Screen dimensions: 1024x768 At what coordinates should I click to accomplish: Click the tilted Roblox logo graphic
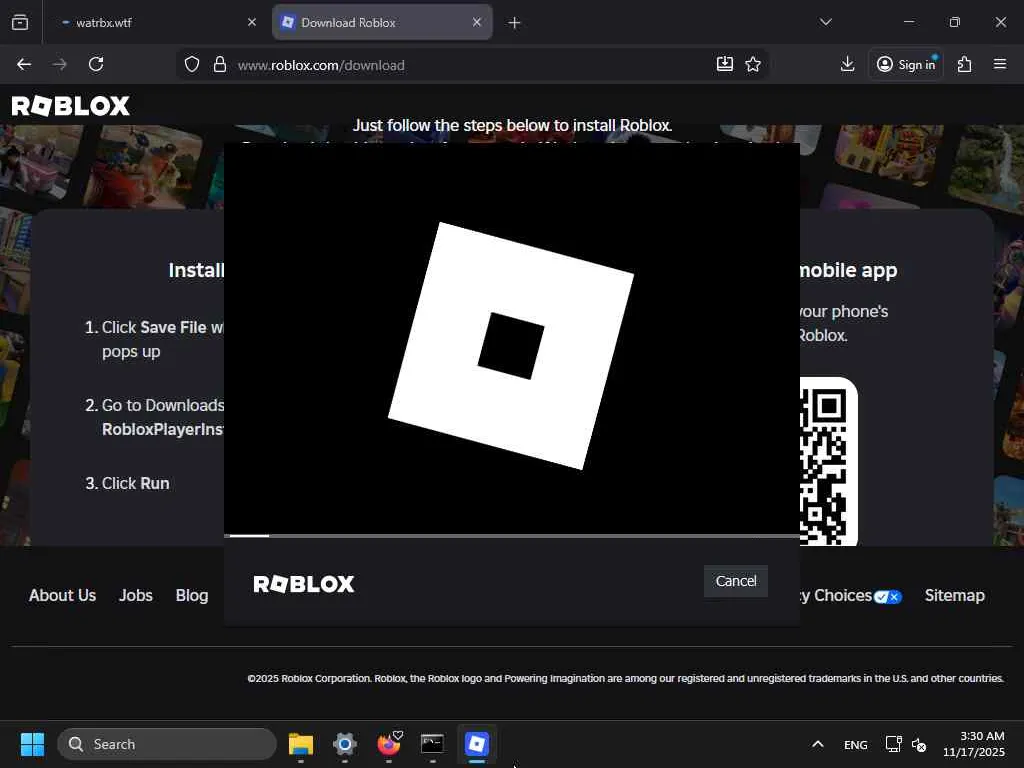(511, 345)
